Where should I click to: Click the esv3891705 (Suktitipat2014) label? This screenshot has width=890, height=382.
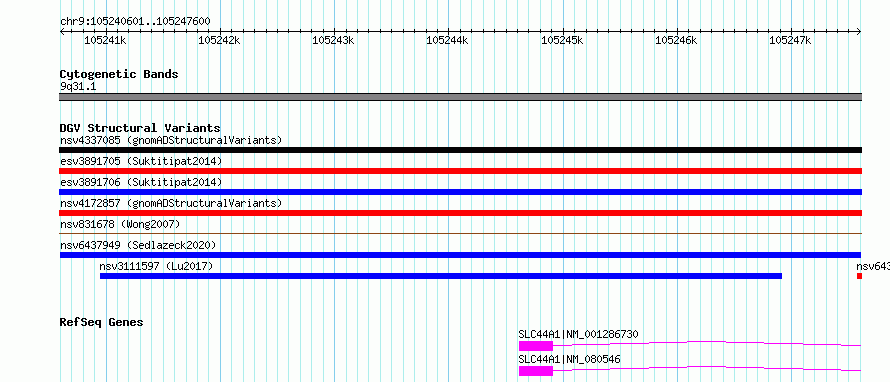pos(141,161)
